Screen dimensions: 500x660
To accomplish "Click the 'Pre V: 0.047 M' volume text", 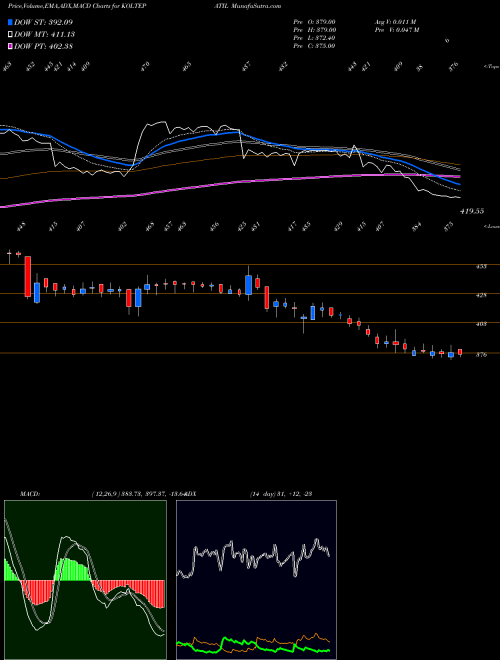I will 396,30.
